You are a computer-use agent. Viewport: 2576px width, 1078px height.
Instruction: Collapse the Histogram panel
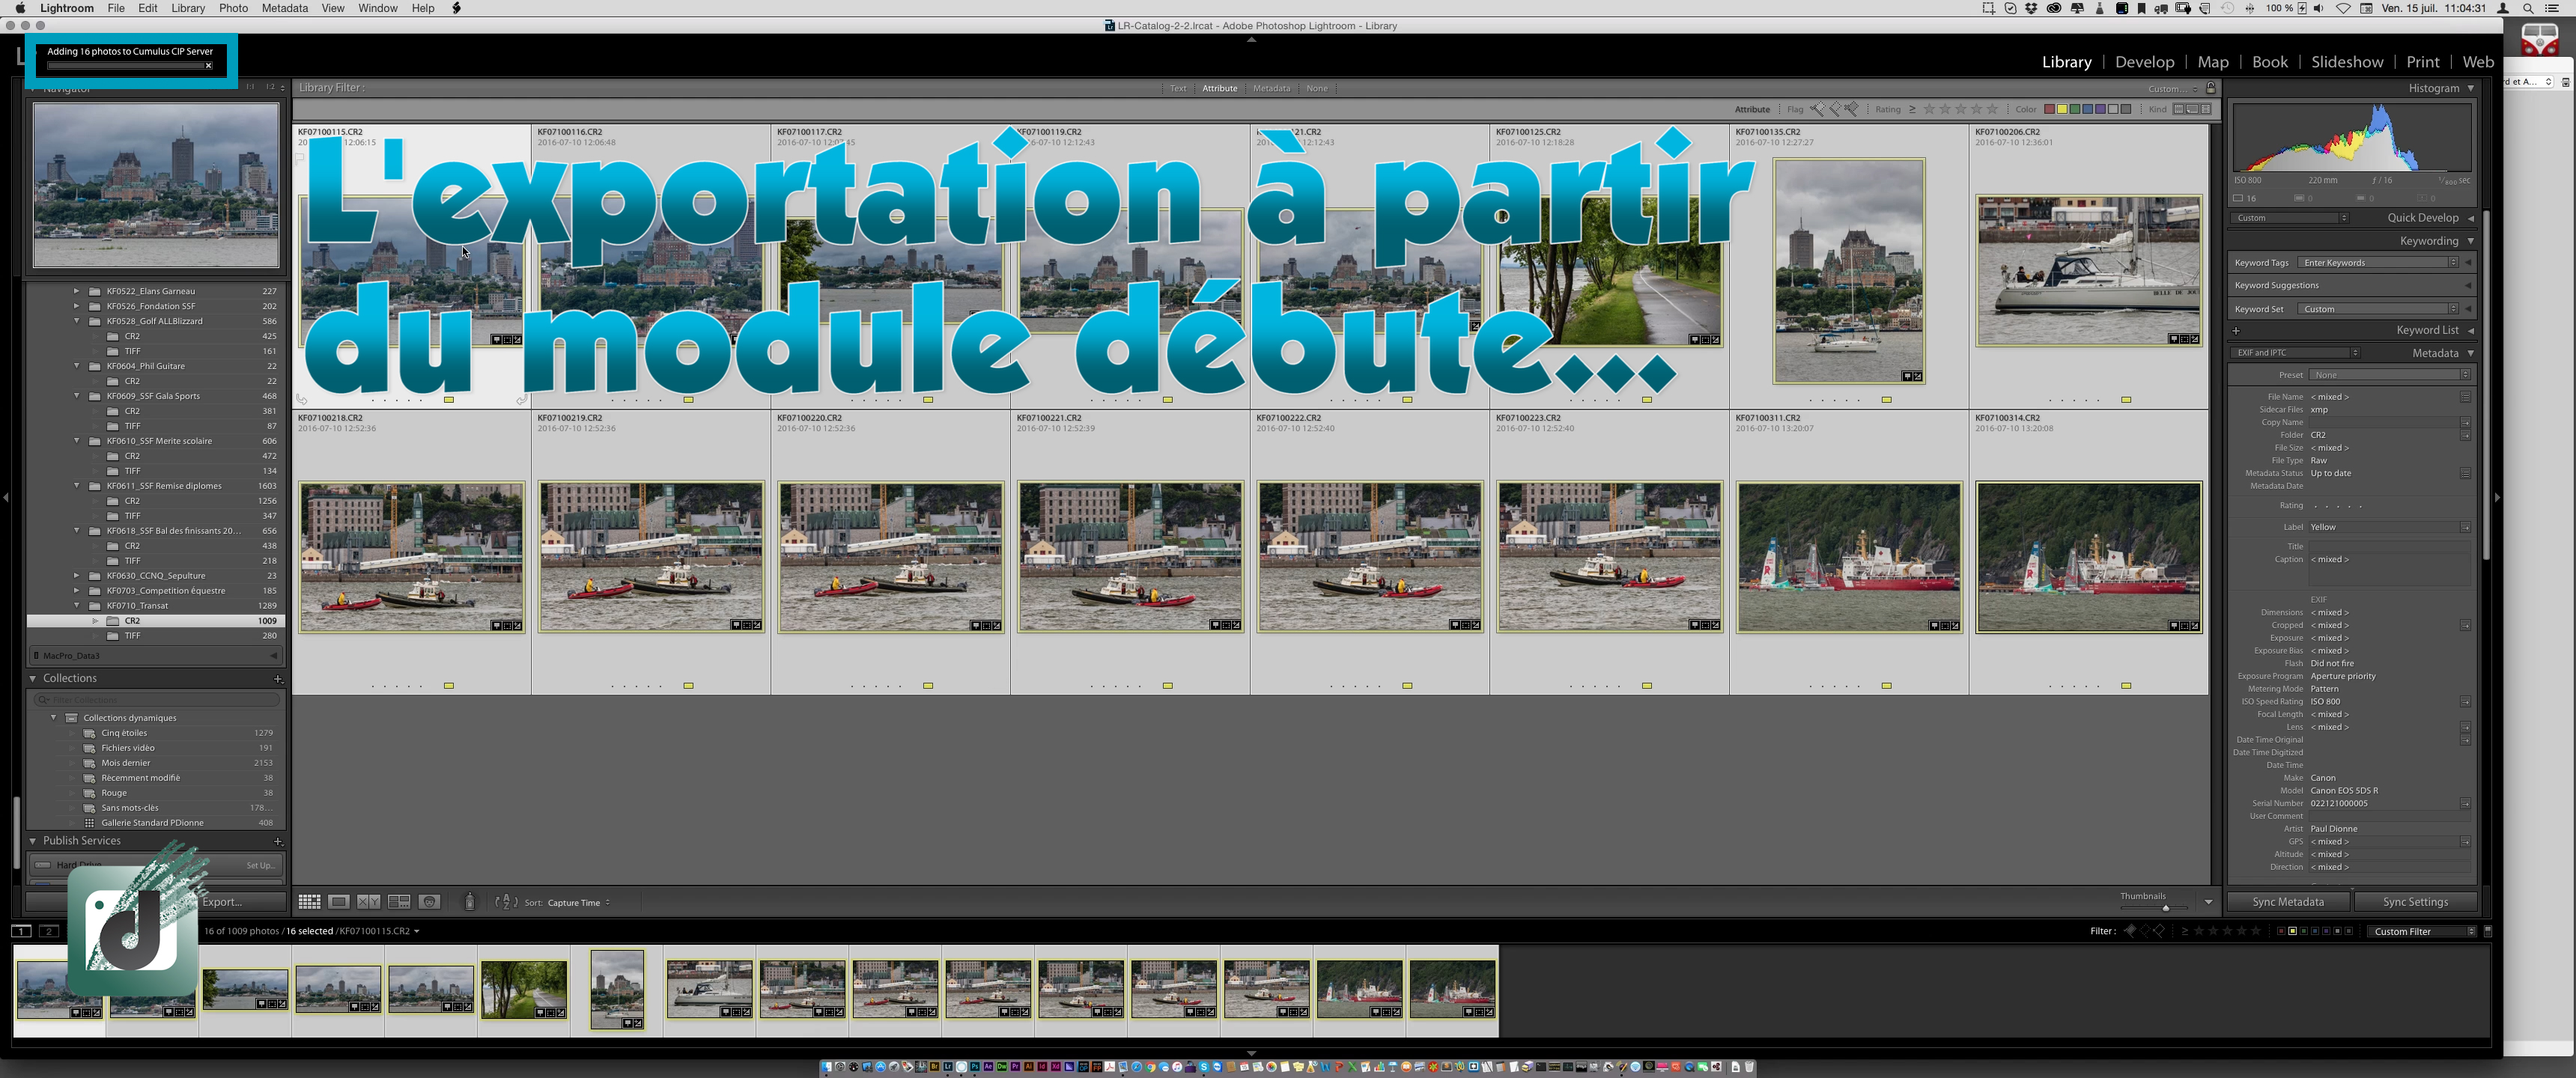[2470, 88]
